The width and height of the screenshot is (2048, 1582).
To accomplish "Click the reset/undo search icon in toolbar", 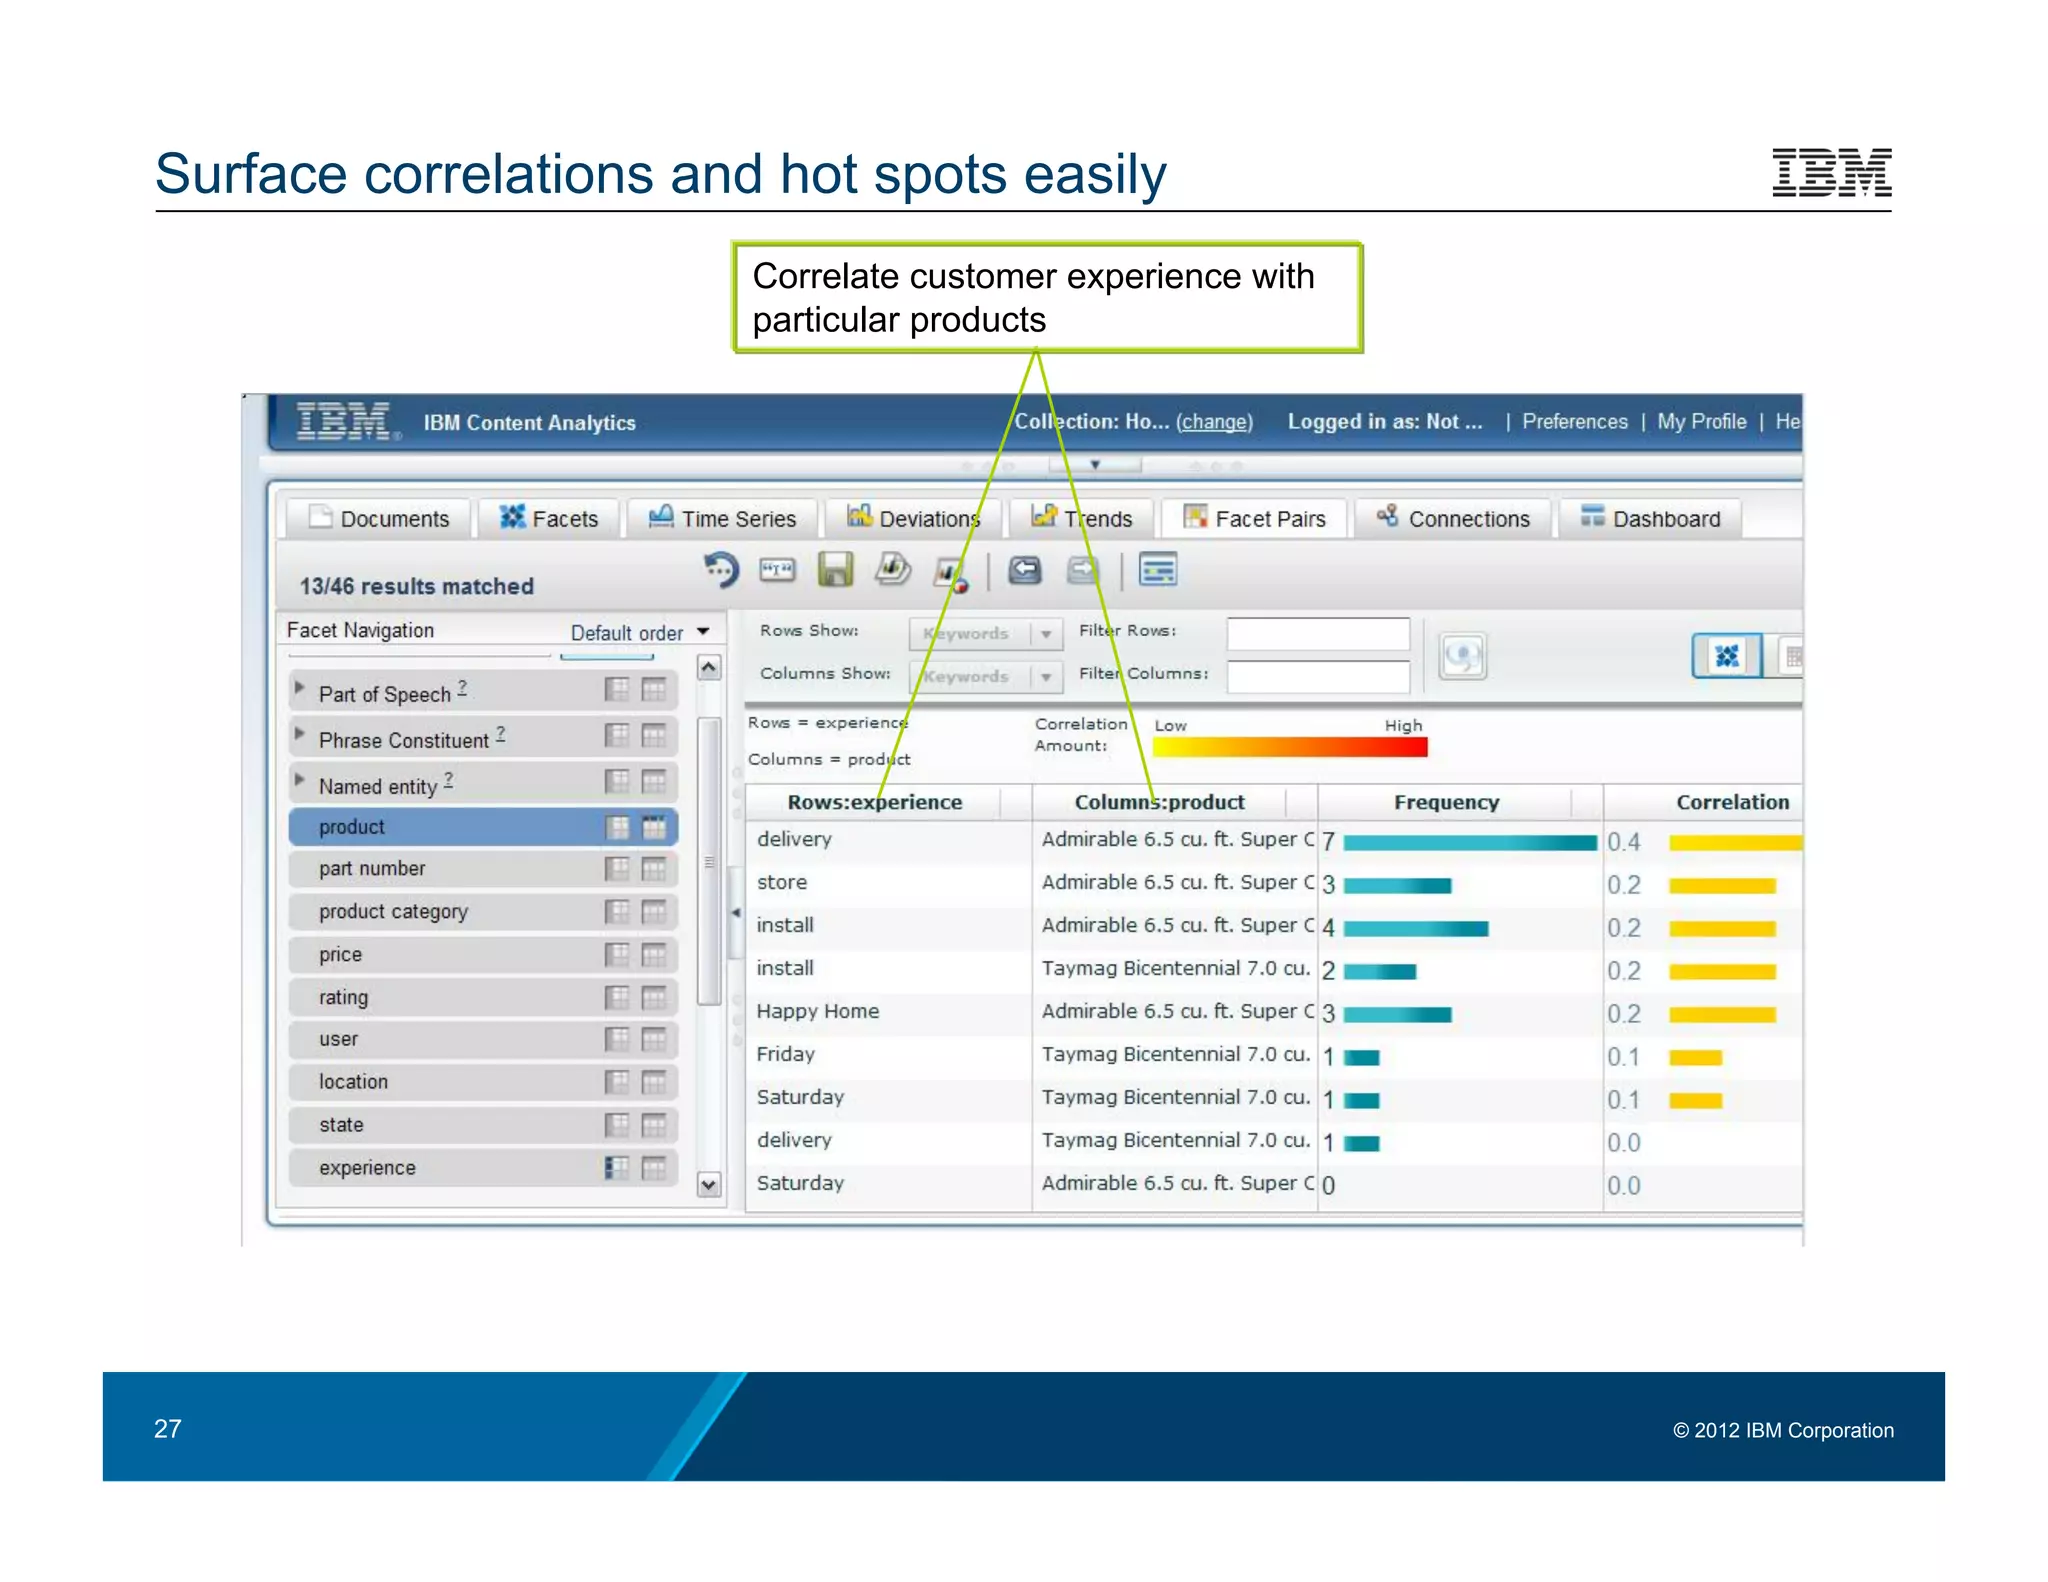I will (x=720, y=570).
